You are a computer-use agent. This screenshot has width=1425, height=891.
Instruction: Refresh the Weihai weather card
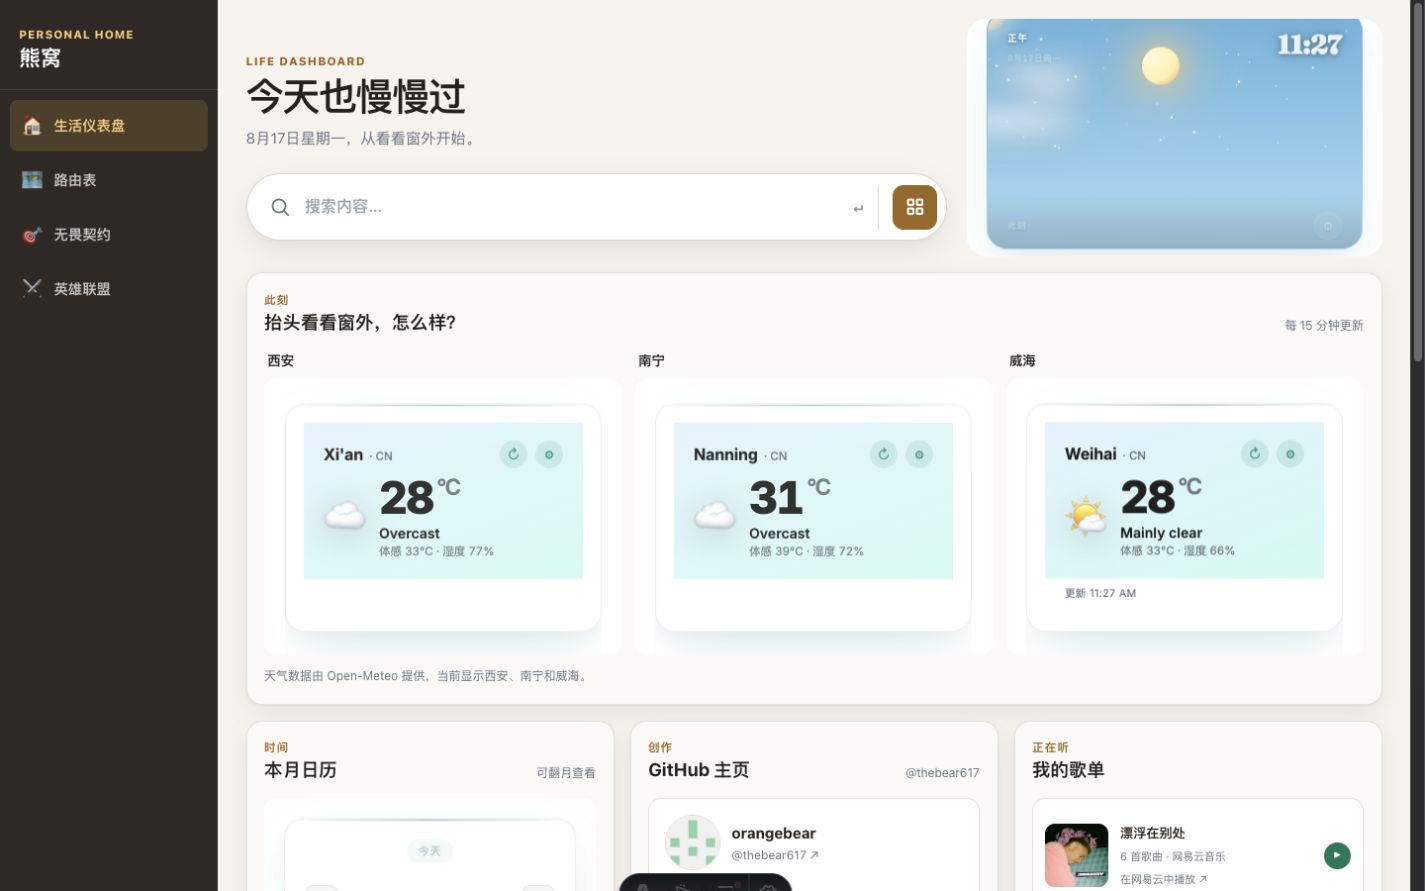coord(1254,453)
